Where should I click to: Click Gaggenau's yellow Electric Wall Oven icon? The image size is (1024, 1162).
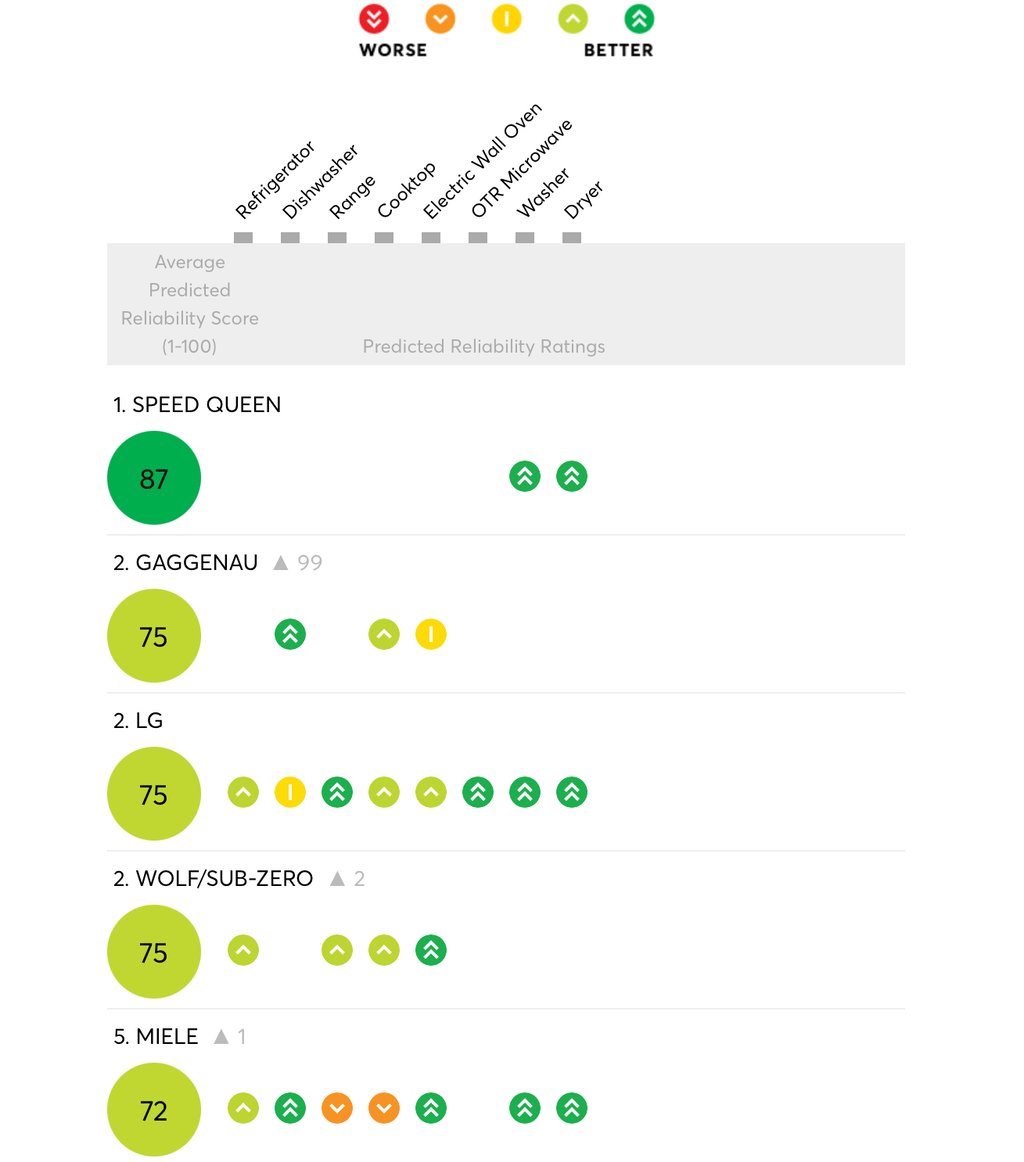click(x=430, y=634)
